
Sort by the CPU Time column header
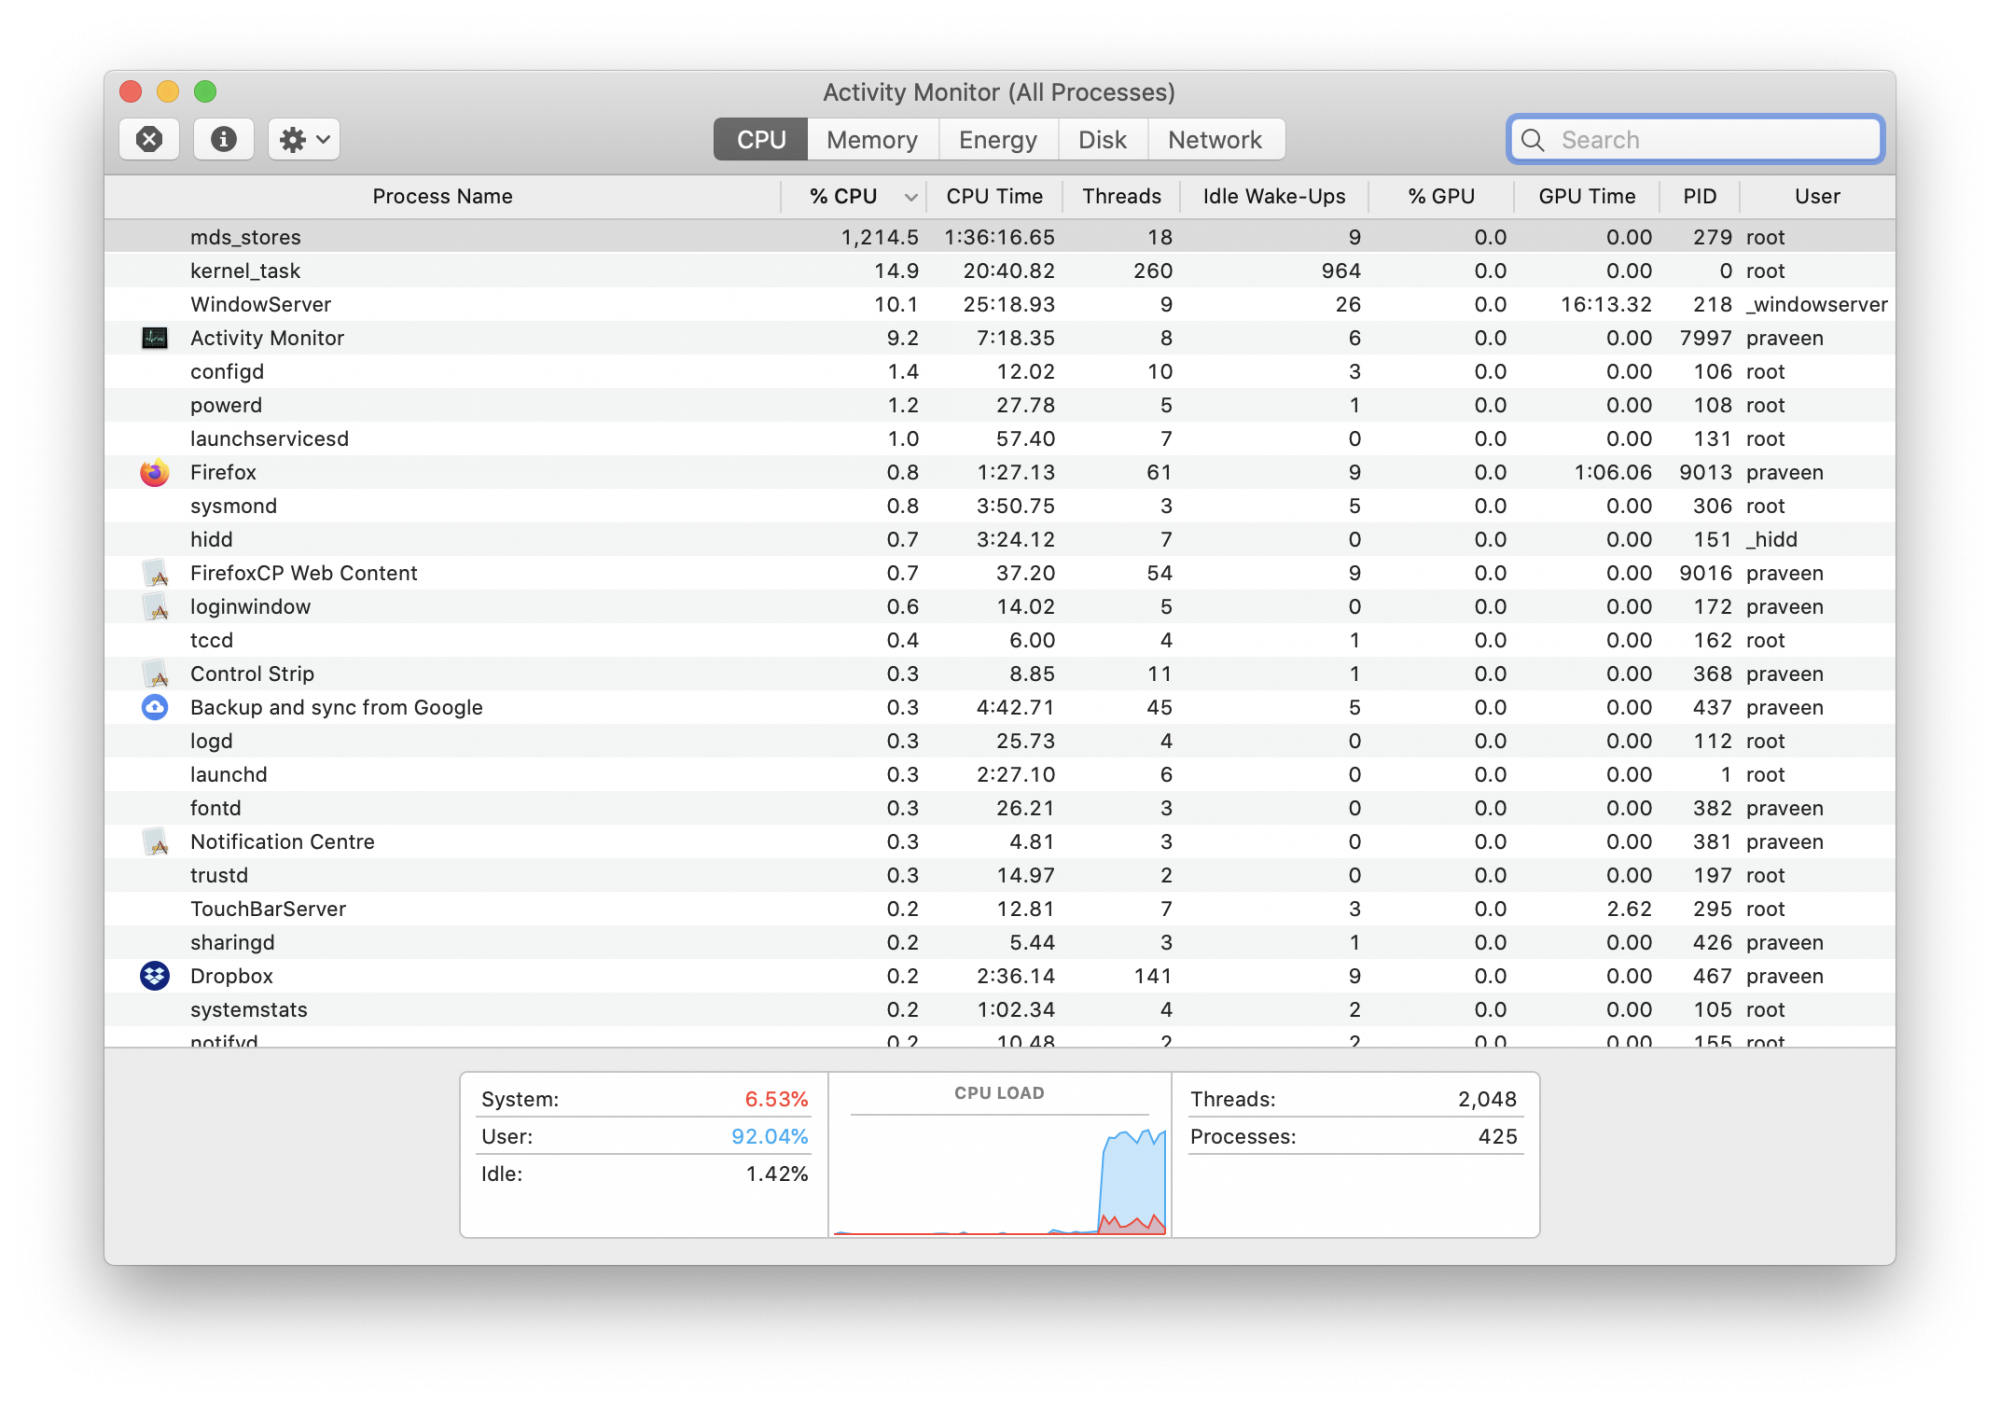tap(994, 197)
